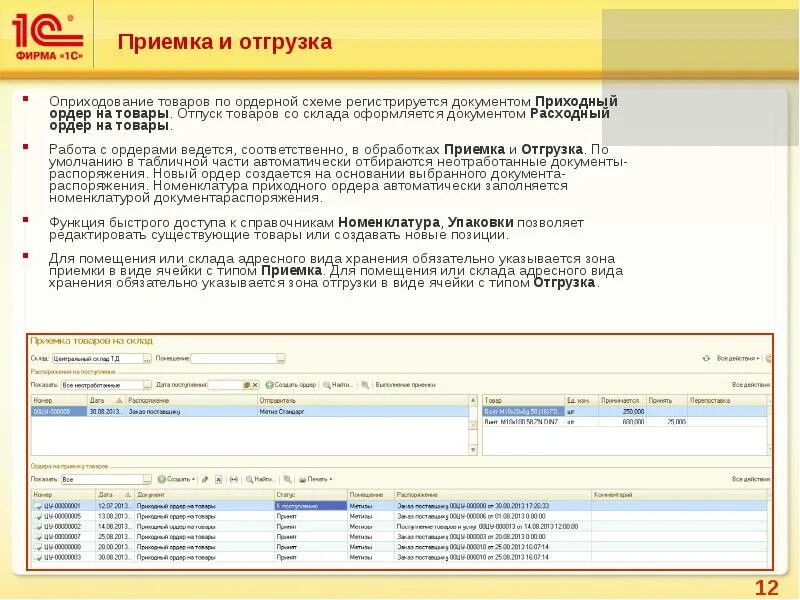Screen dimensions: 800x600
Task: Click К поступлению status cell
Action: [x=310, y=506]
